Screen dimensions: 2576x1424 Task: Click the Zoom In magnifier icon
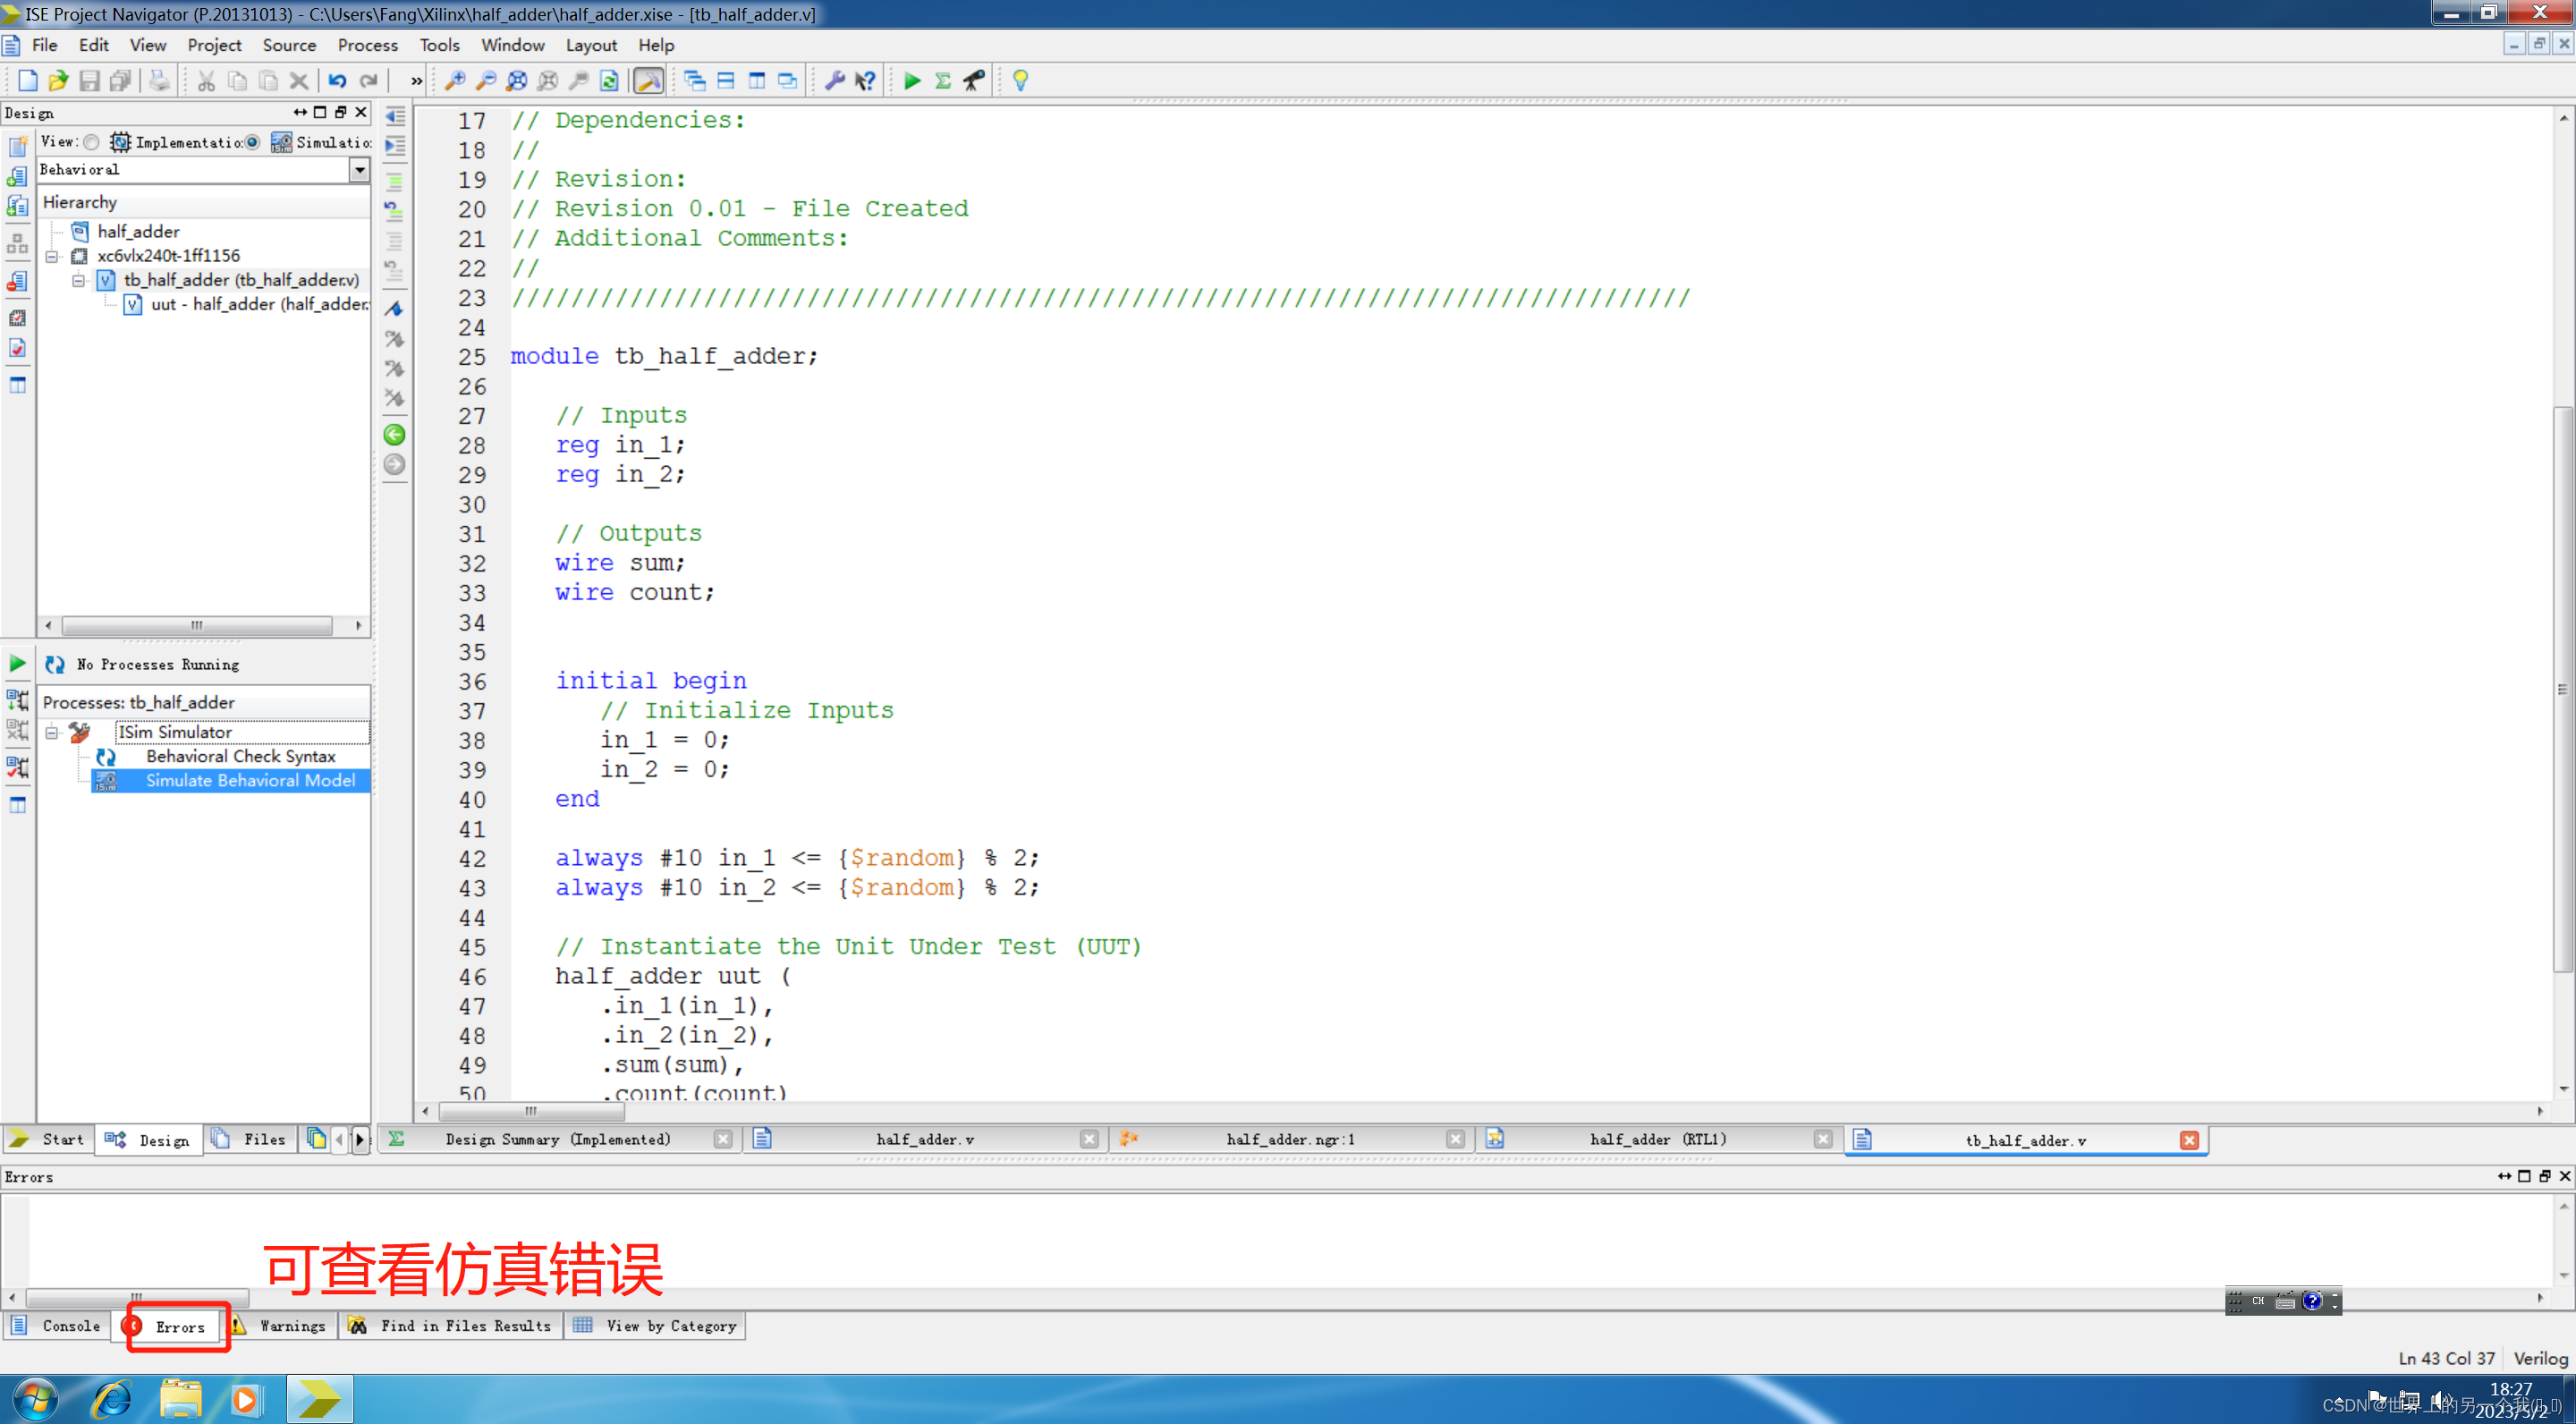point(455,81)
